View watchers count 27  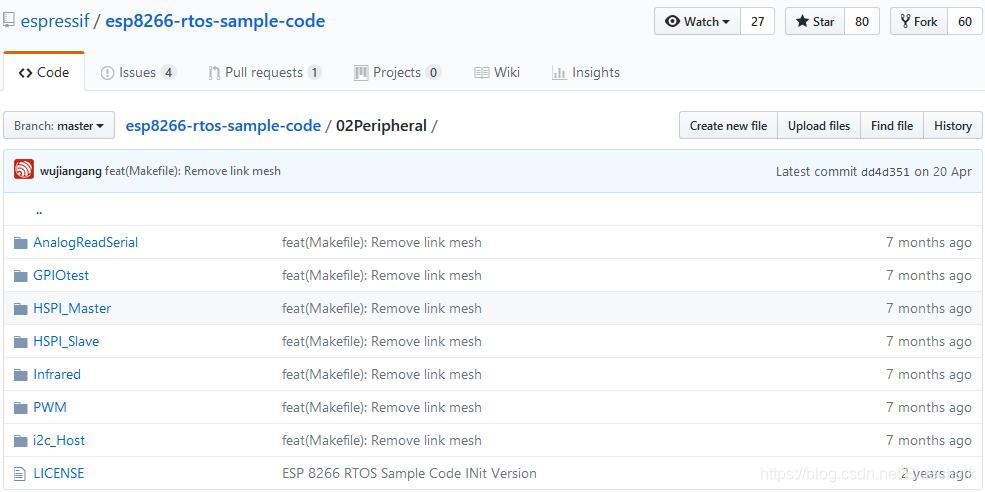coord(758,21)
